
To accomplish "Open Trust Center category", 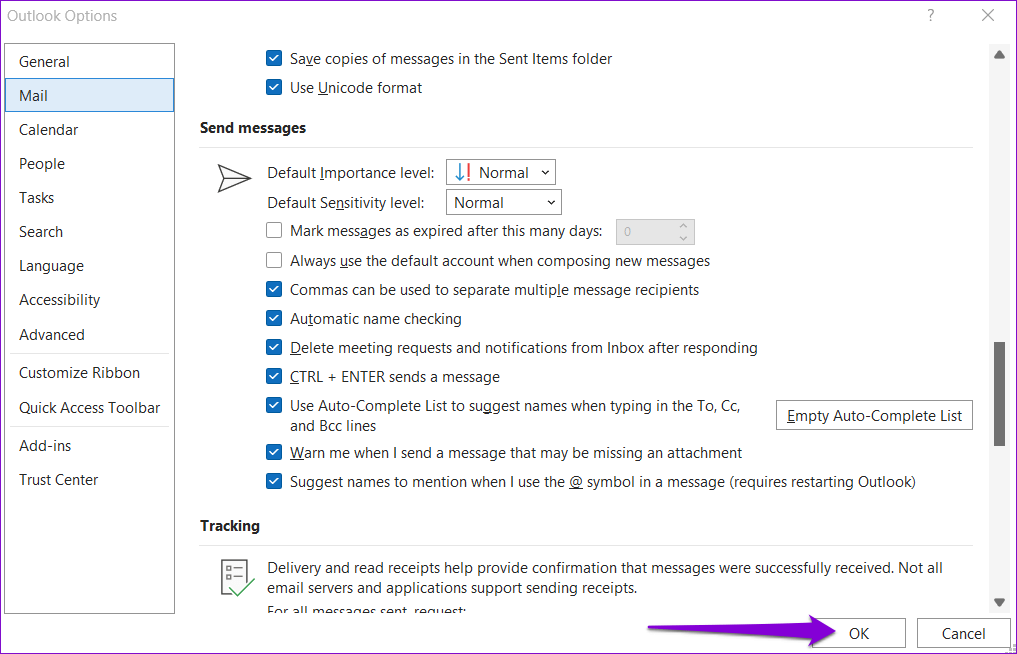I will coord(90,480).
